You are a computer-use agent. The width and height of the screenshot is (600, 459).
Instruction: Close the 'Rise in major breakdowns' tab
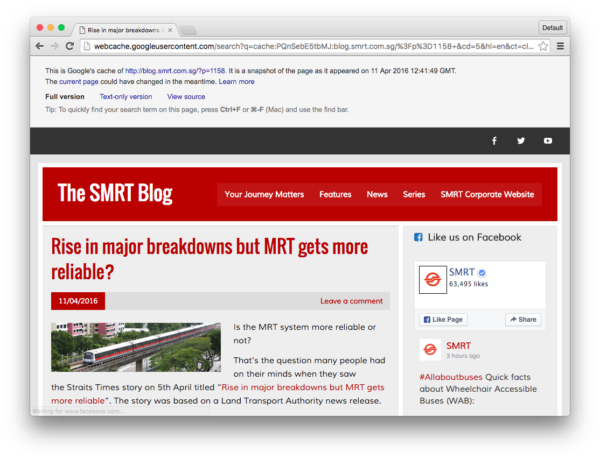(170, 30)
